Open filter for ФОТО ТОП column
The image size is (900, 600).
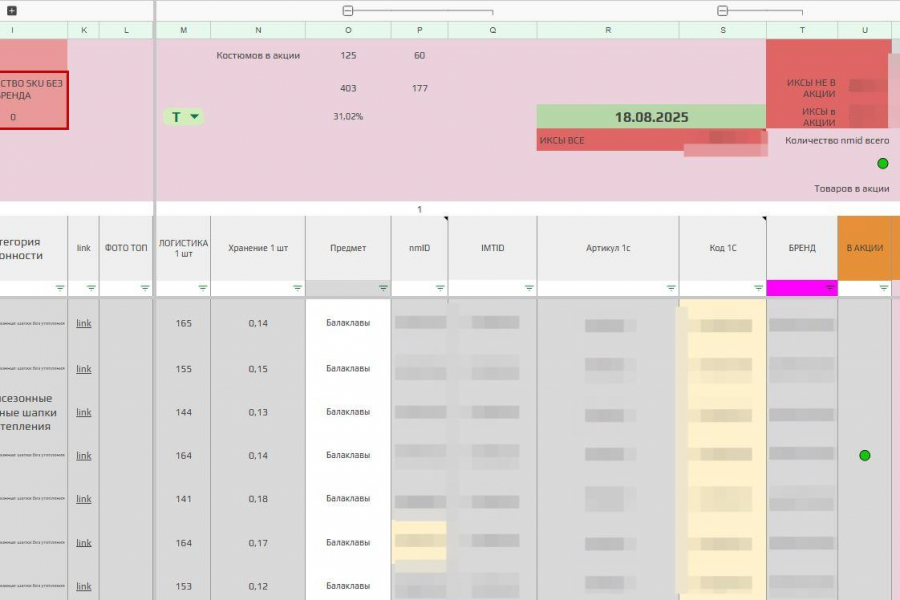pos(145,288)
